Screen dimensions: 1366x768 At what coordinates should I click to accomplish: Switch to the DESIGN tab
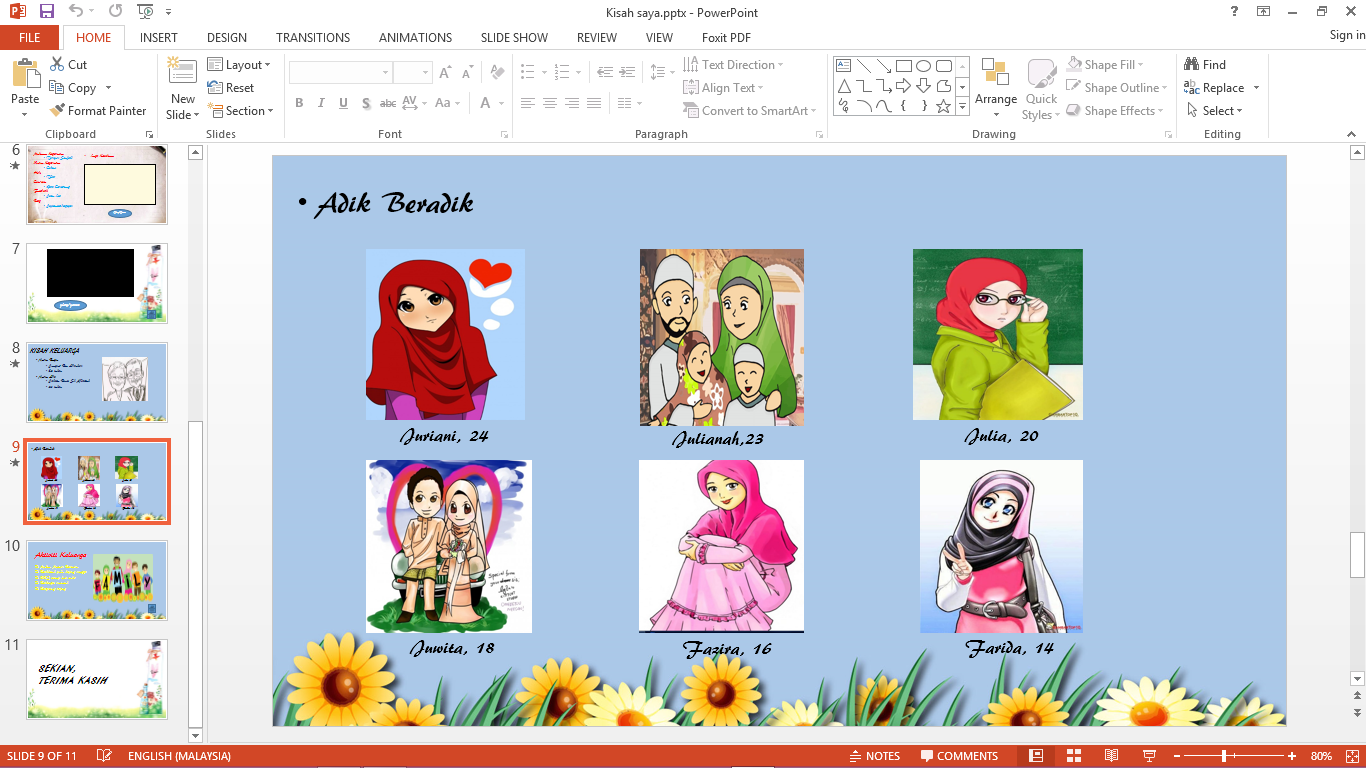click(x=227, y=38)
